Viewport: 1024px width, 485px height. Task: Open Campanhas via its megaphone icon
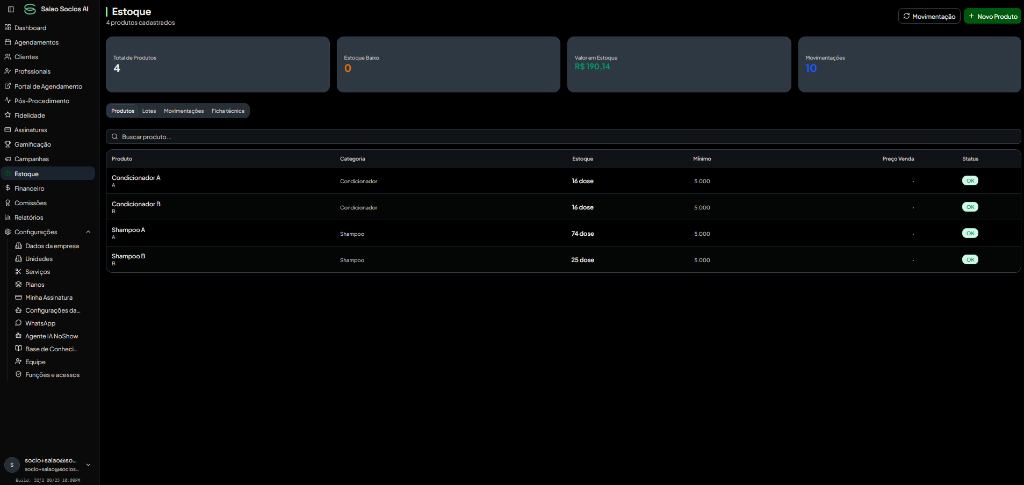click(x=7, y=159)
